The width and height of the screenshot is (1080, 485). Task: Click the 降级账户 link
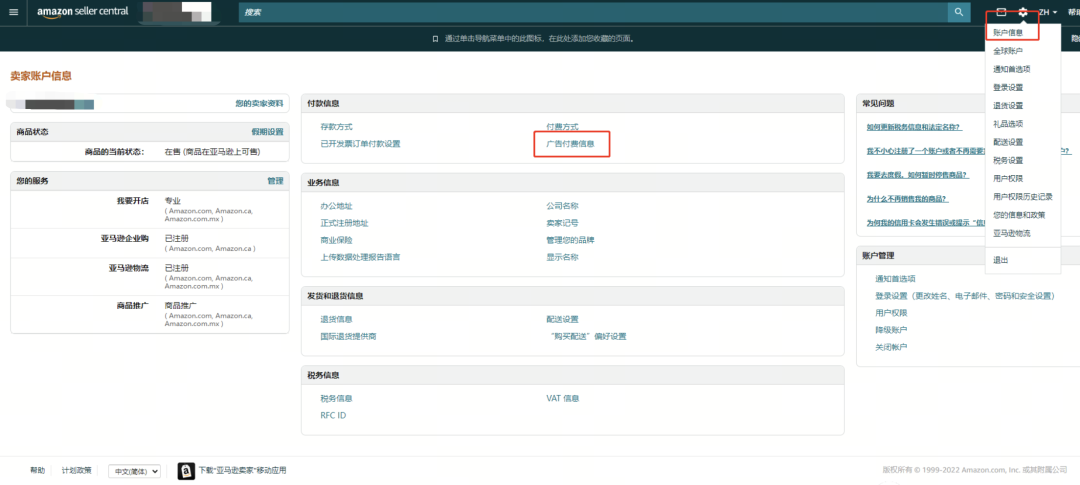[891, 330]
